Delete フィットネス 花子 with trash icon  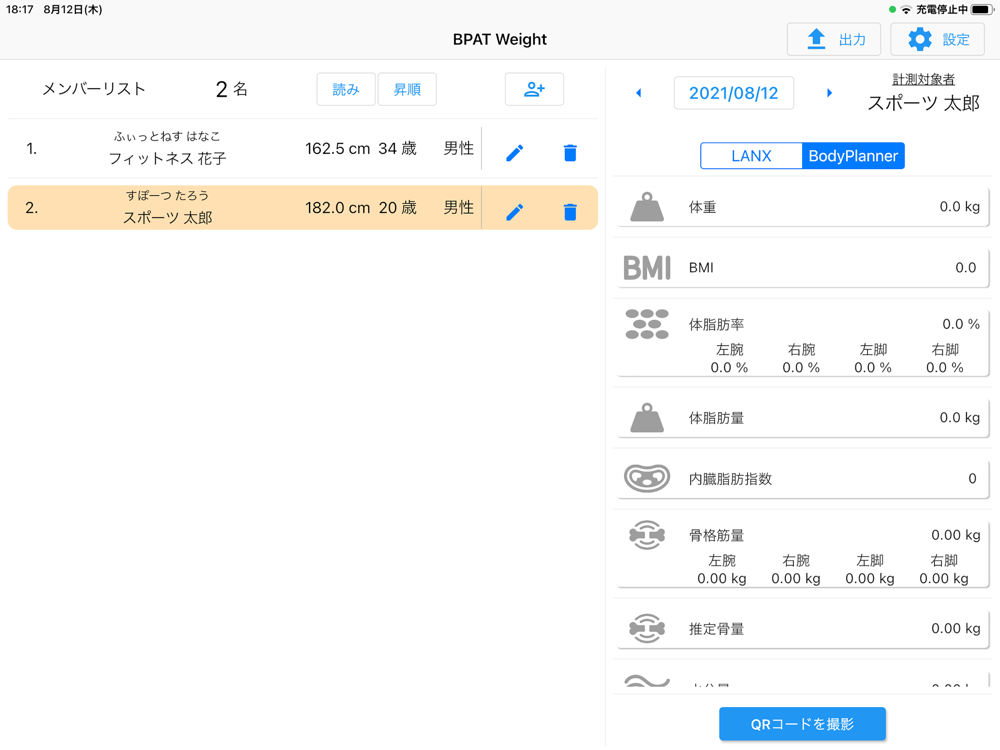click(570, 152)
